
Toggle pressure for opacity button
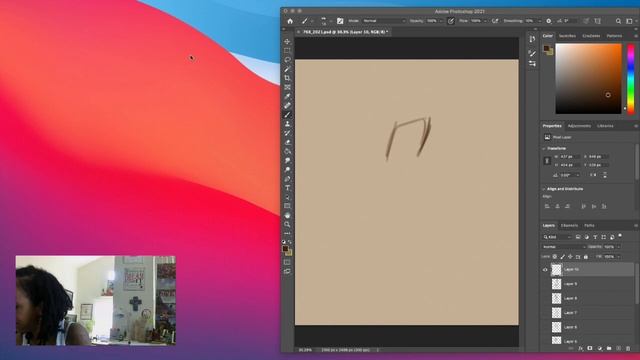(451, 21)
